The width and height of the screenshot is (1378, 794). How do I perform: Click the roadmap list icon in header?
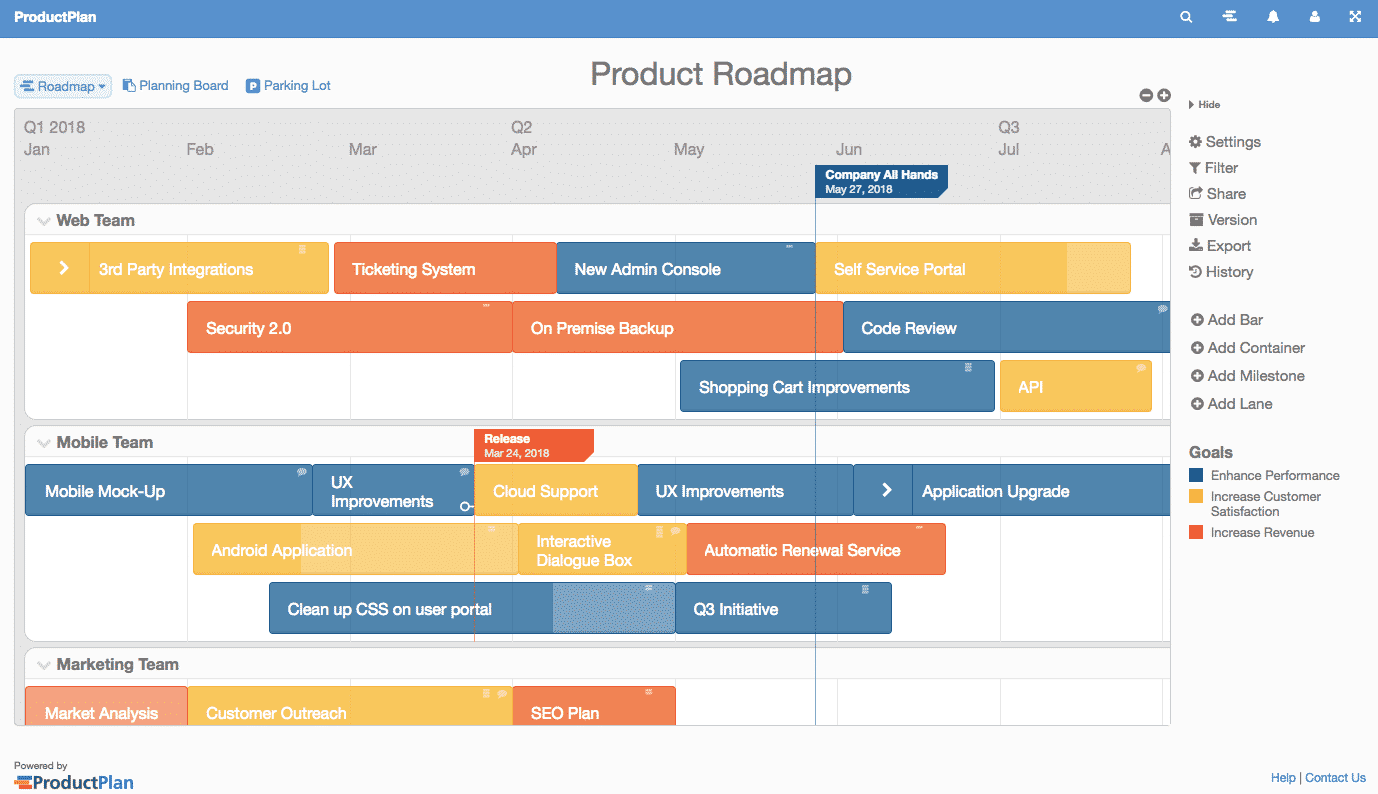[x=1229, y=16]
